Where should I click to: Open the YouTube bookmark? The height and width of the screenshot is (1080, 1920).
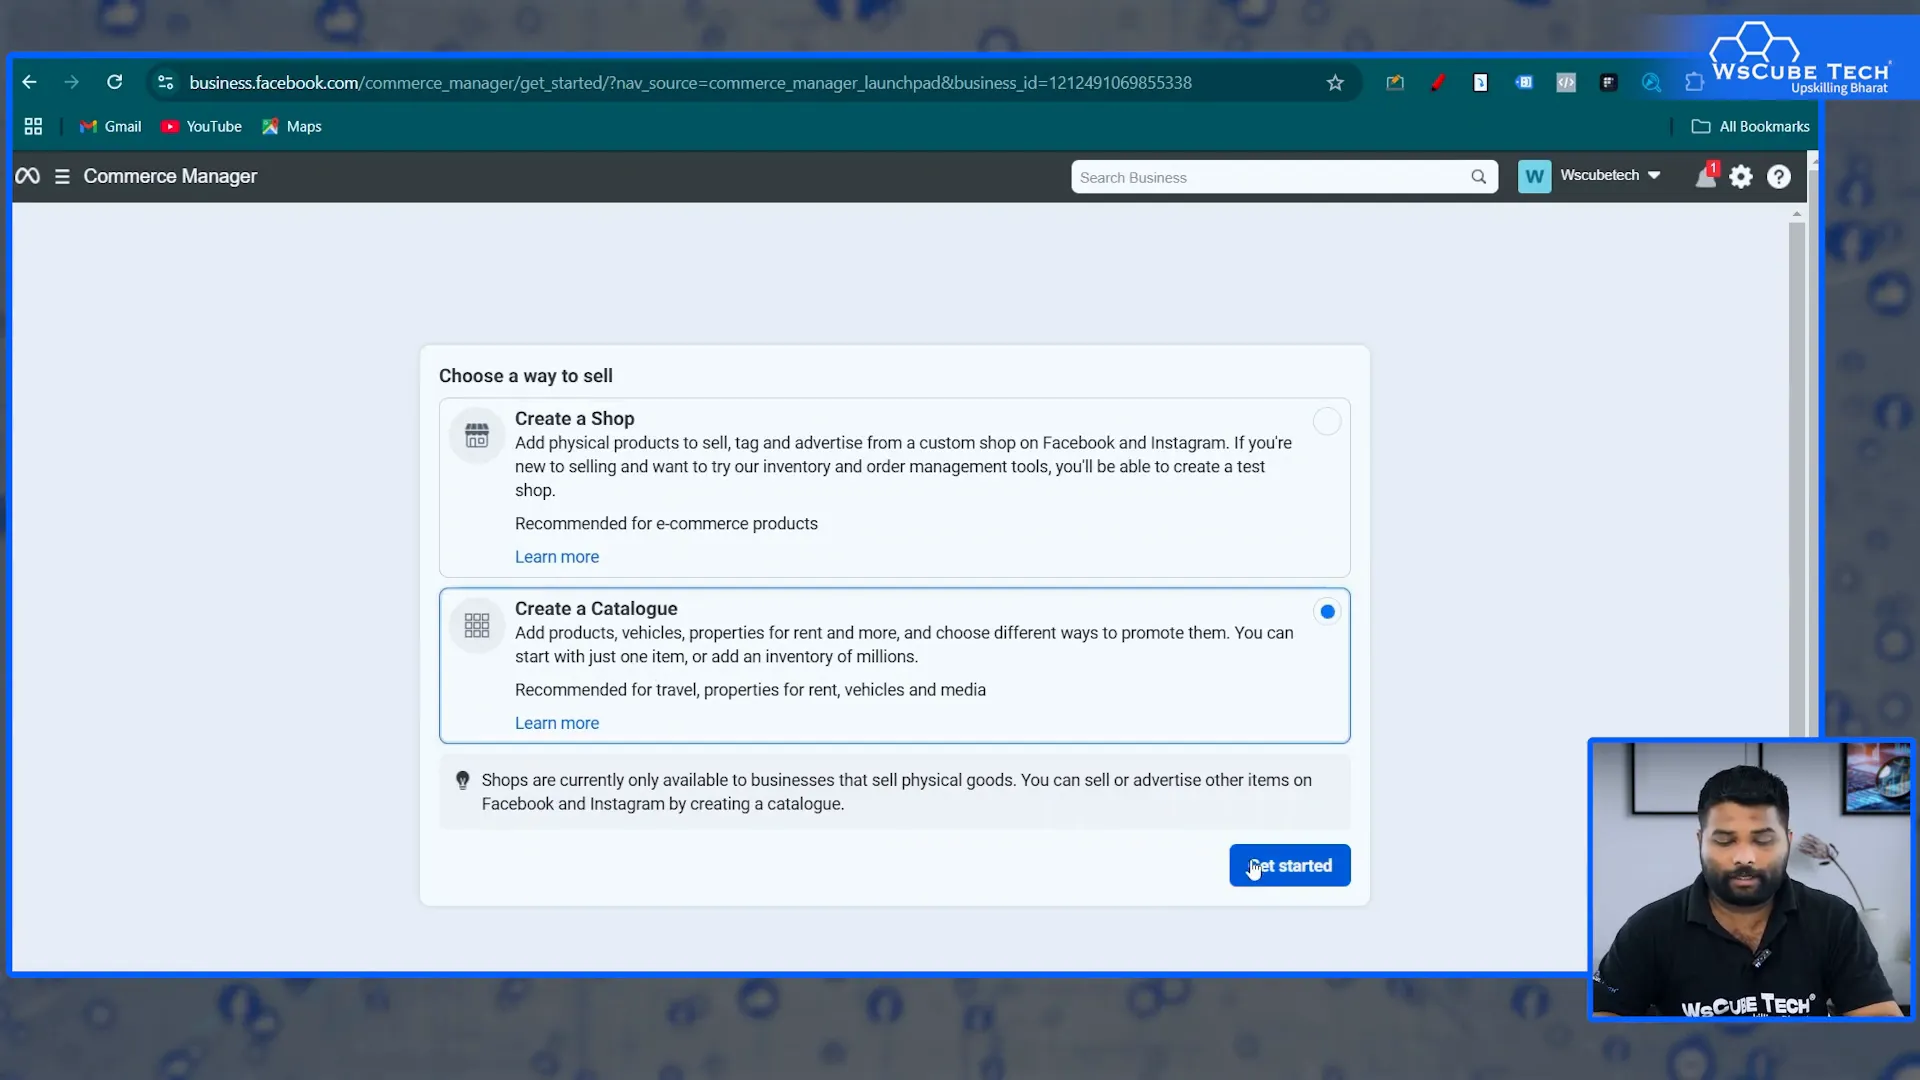pyautogui.click(x=201, y=126)
